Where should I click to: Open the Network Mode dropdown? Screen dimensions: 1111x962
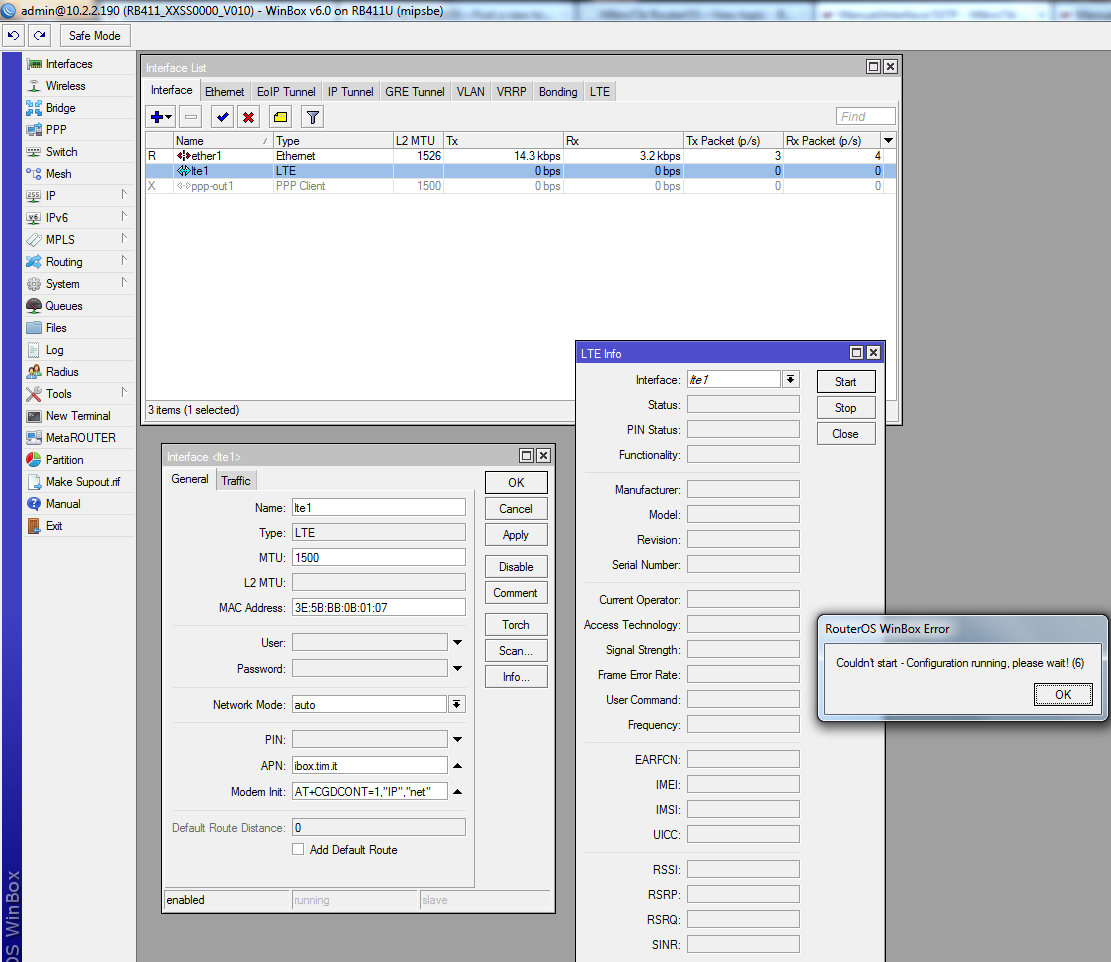(457, 705)
